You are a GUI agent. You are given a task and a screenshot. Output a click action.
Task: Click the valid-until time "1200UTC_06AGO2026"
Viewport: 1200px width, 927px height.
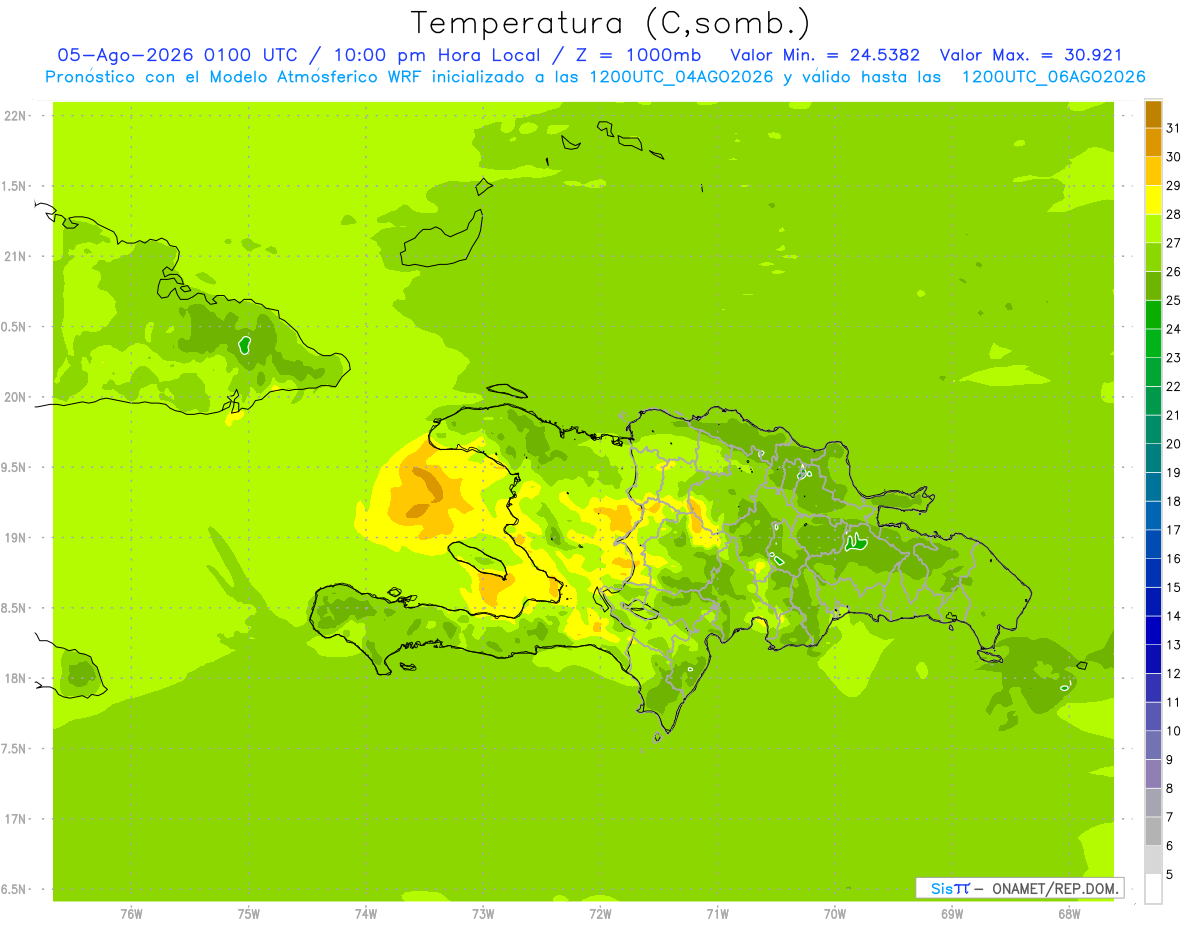point(1053,77)
